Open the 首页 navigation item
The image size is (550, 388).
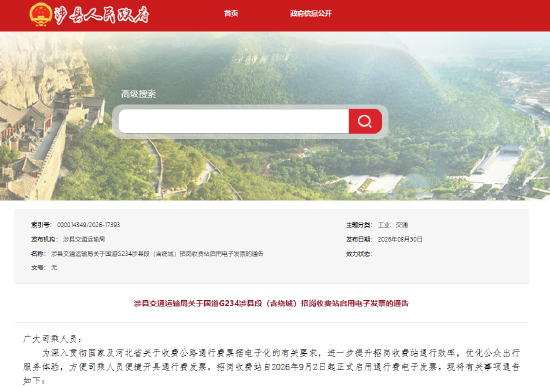coord(231,14)
